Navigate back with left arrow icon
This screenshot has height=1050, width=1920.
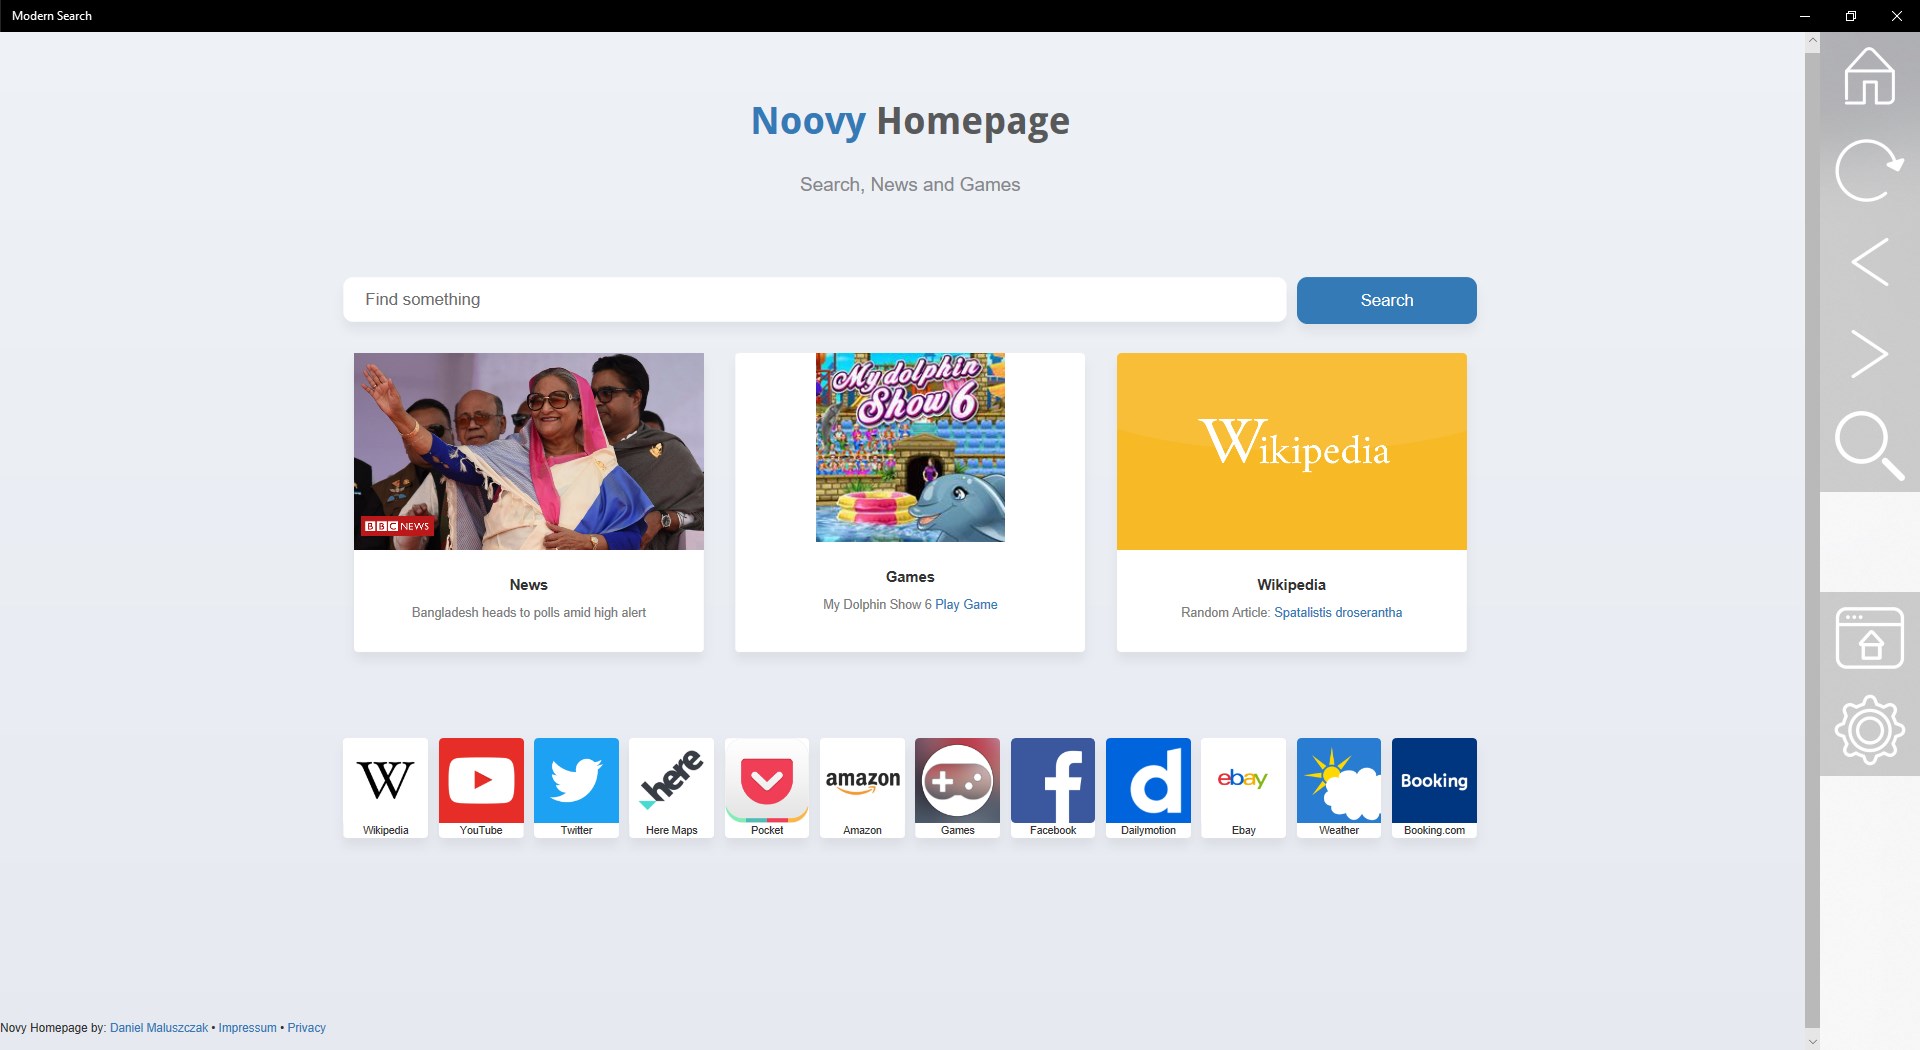click(1869, 262)
